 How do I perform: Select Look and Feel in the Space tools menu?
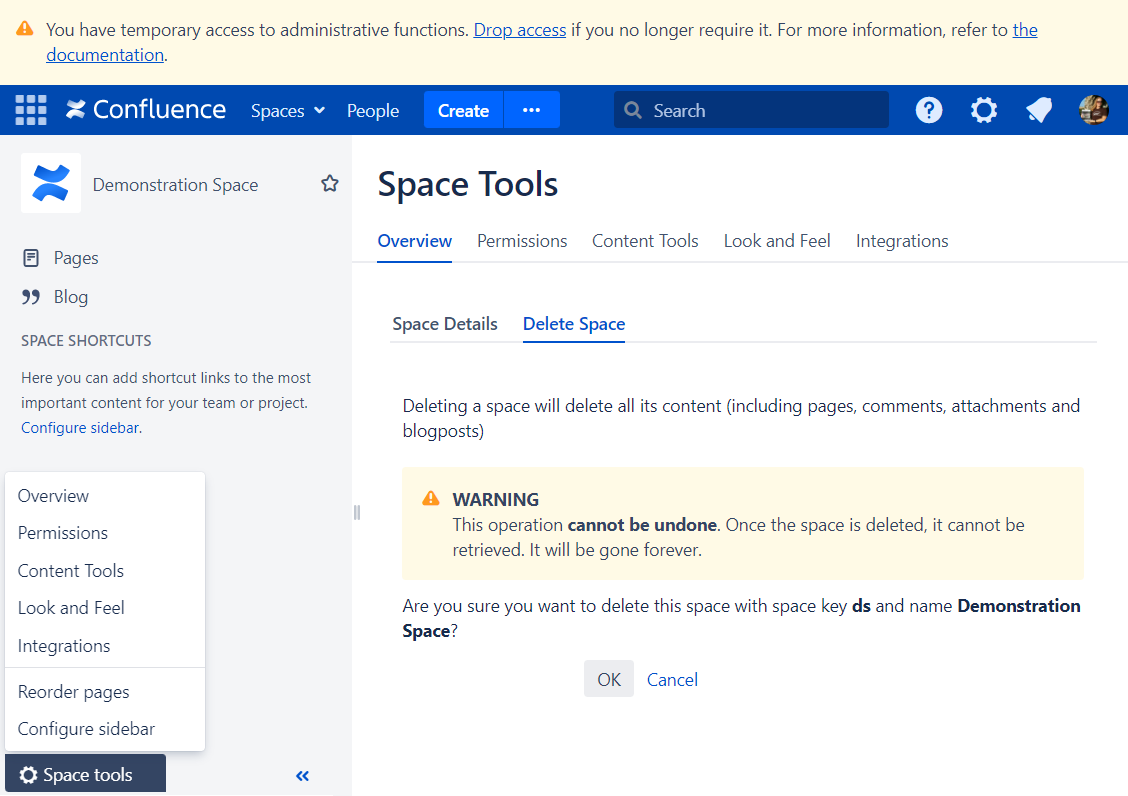pos(71,607)
